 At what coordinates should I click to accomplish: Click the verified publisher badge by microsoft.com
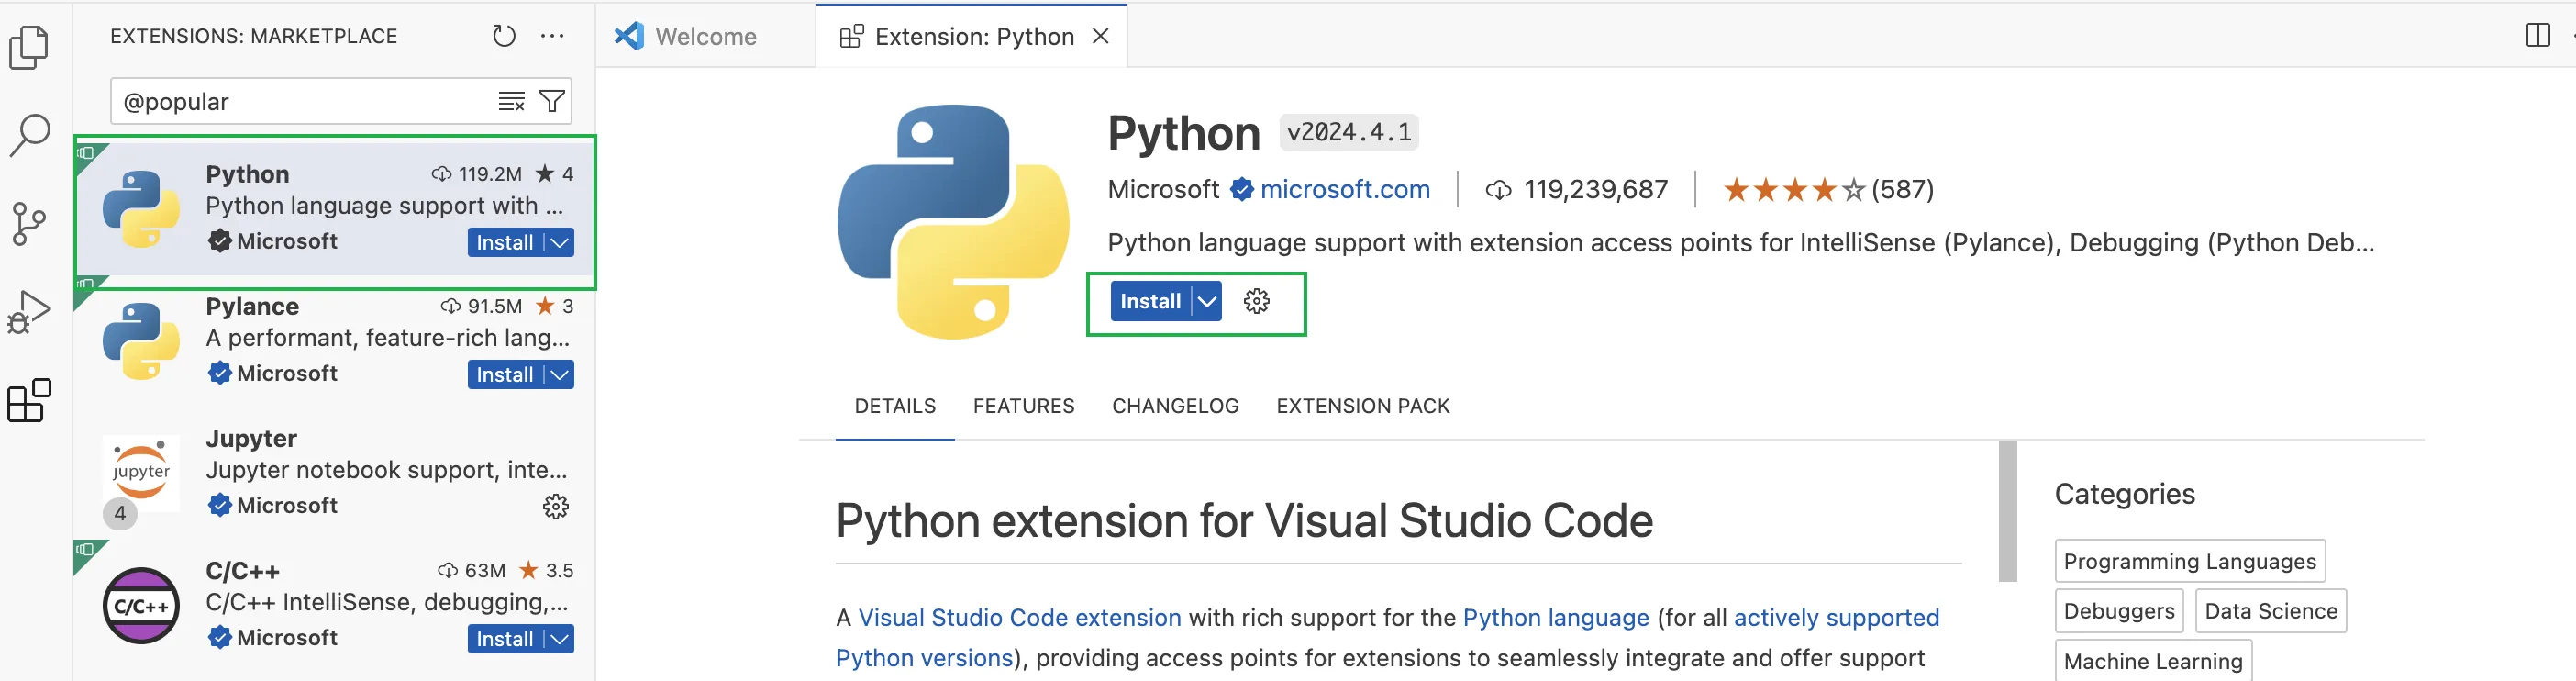pos(1241,189)
